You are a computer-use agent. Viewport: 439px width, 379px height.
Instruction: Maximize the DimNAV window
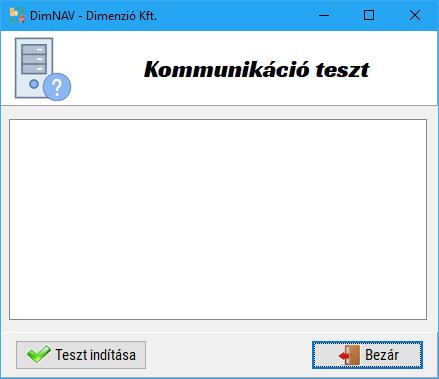tap(369, 15)
